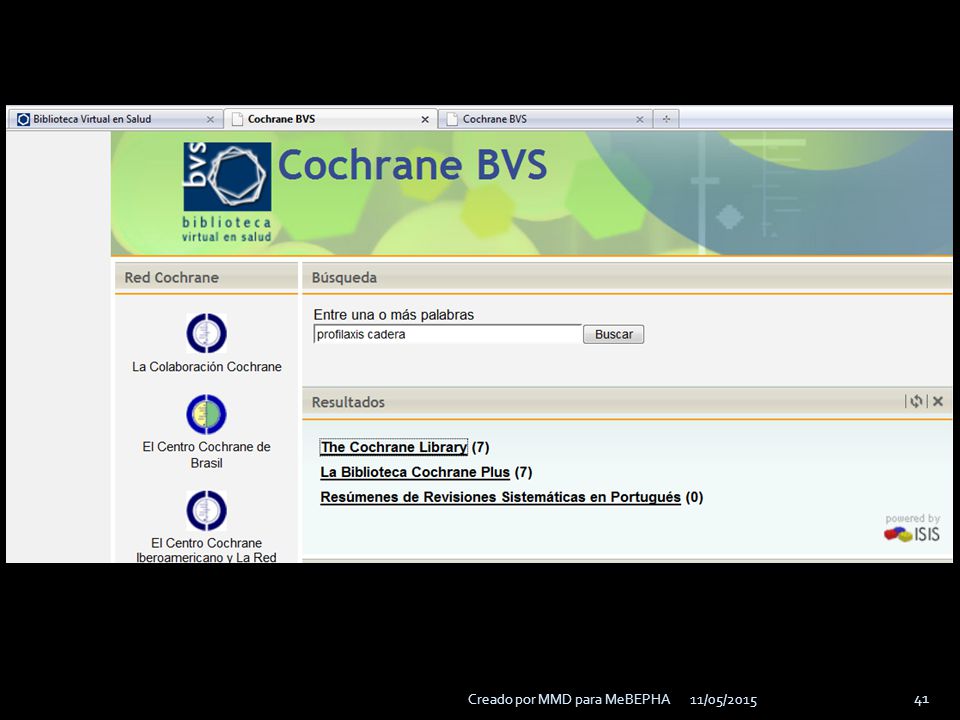Click the Búsqueda panel header
Image resolution: width=960 pixels, height=720 pixels.
coord(627,277)
